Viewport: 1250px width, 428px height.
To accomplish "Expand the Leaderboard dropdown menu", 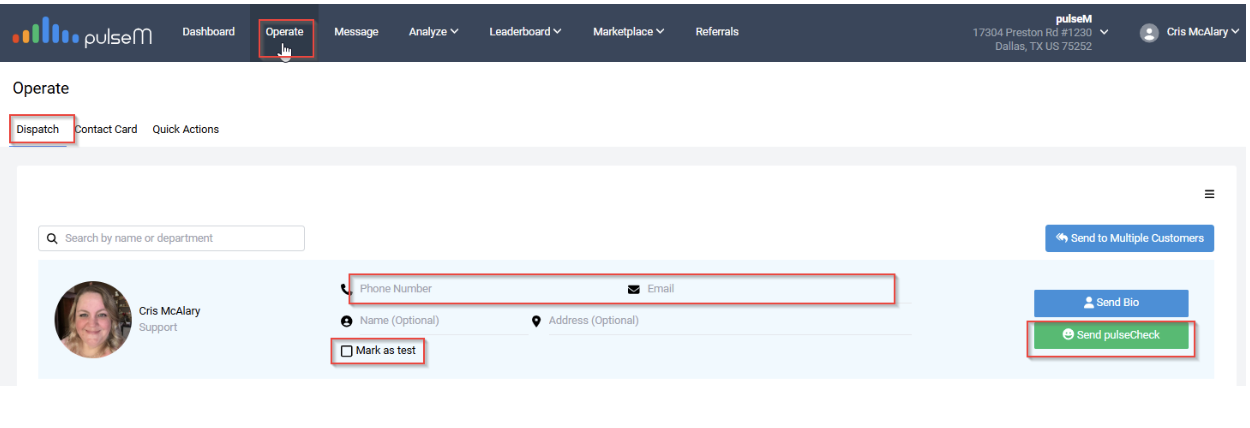I will coord(525,32).
